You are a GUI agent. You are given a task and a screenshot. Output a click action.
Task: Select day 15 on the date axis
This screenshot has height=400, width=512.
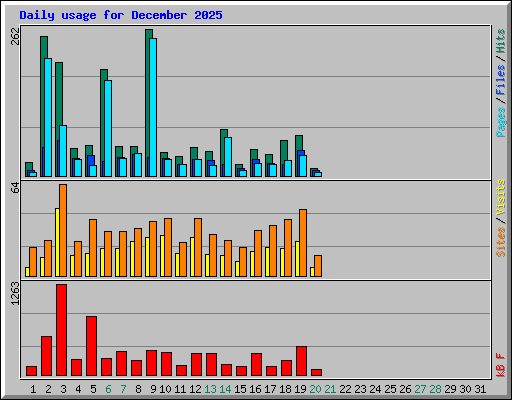tap(240, 389)
